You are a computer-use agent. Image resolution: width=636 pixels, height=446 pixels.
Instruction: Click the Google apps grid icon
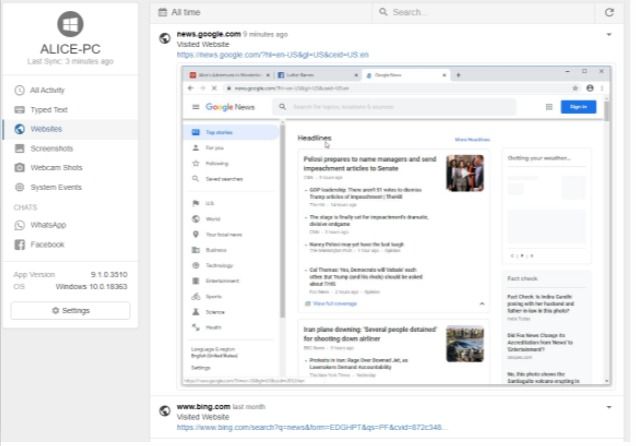pyautogui.click(x=549, y=107)
